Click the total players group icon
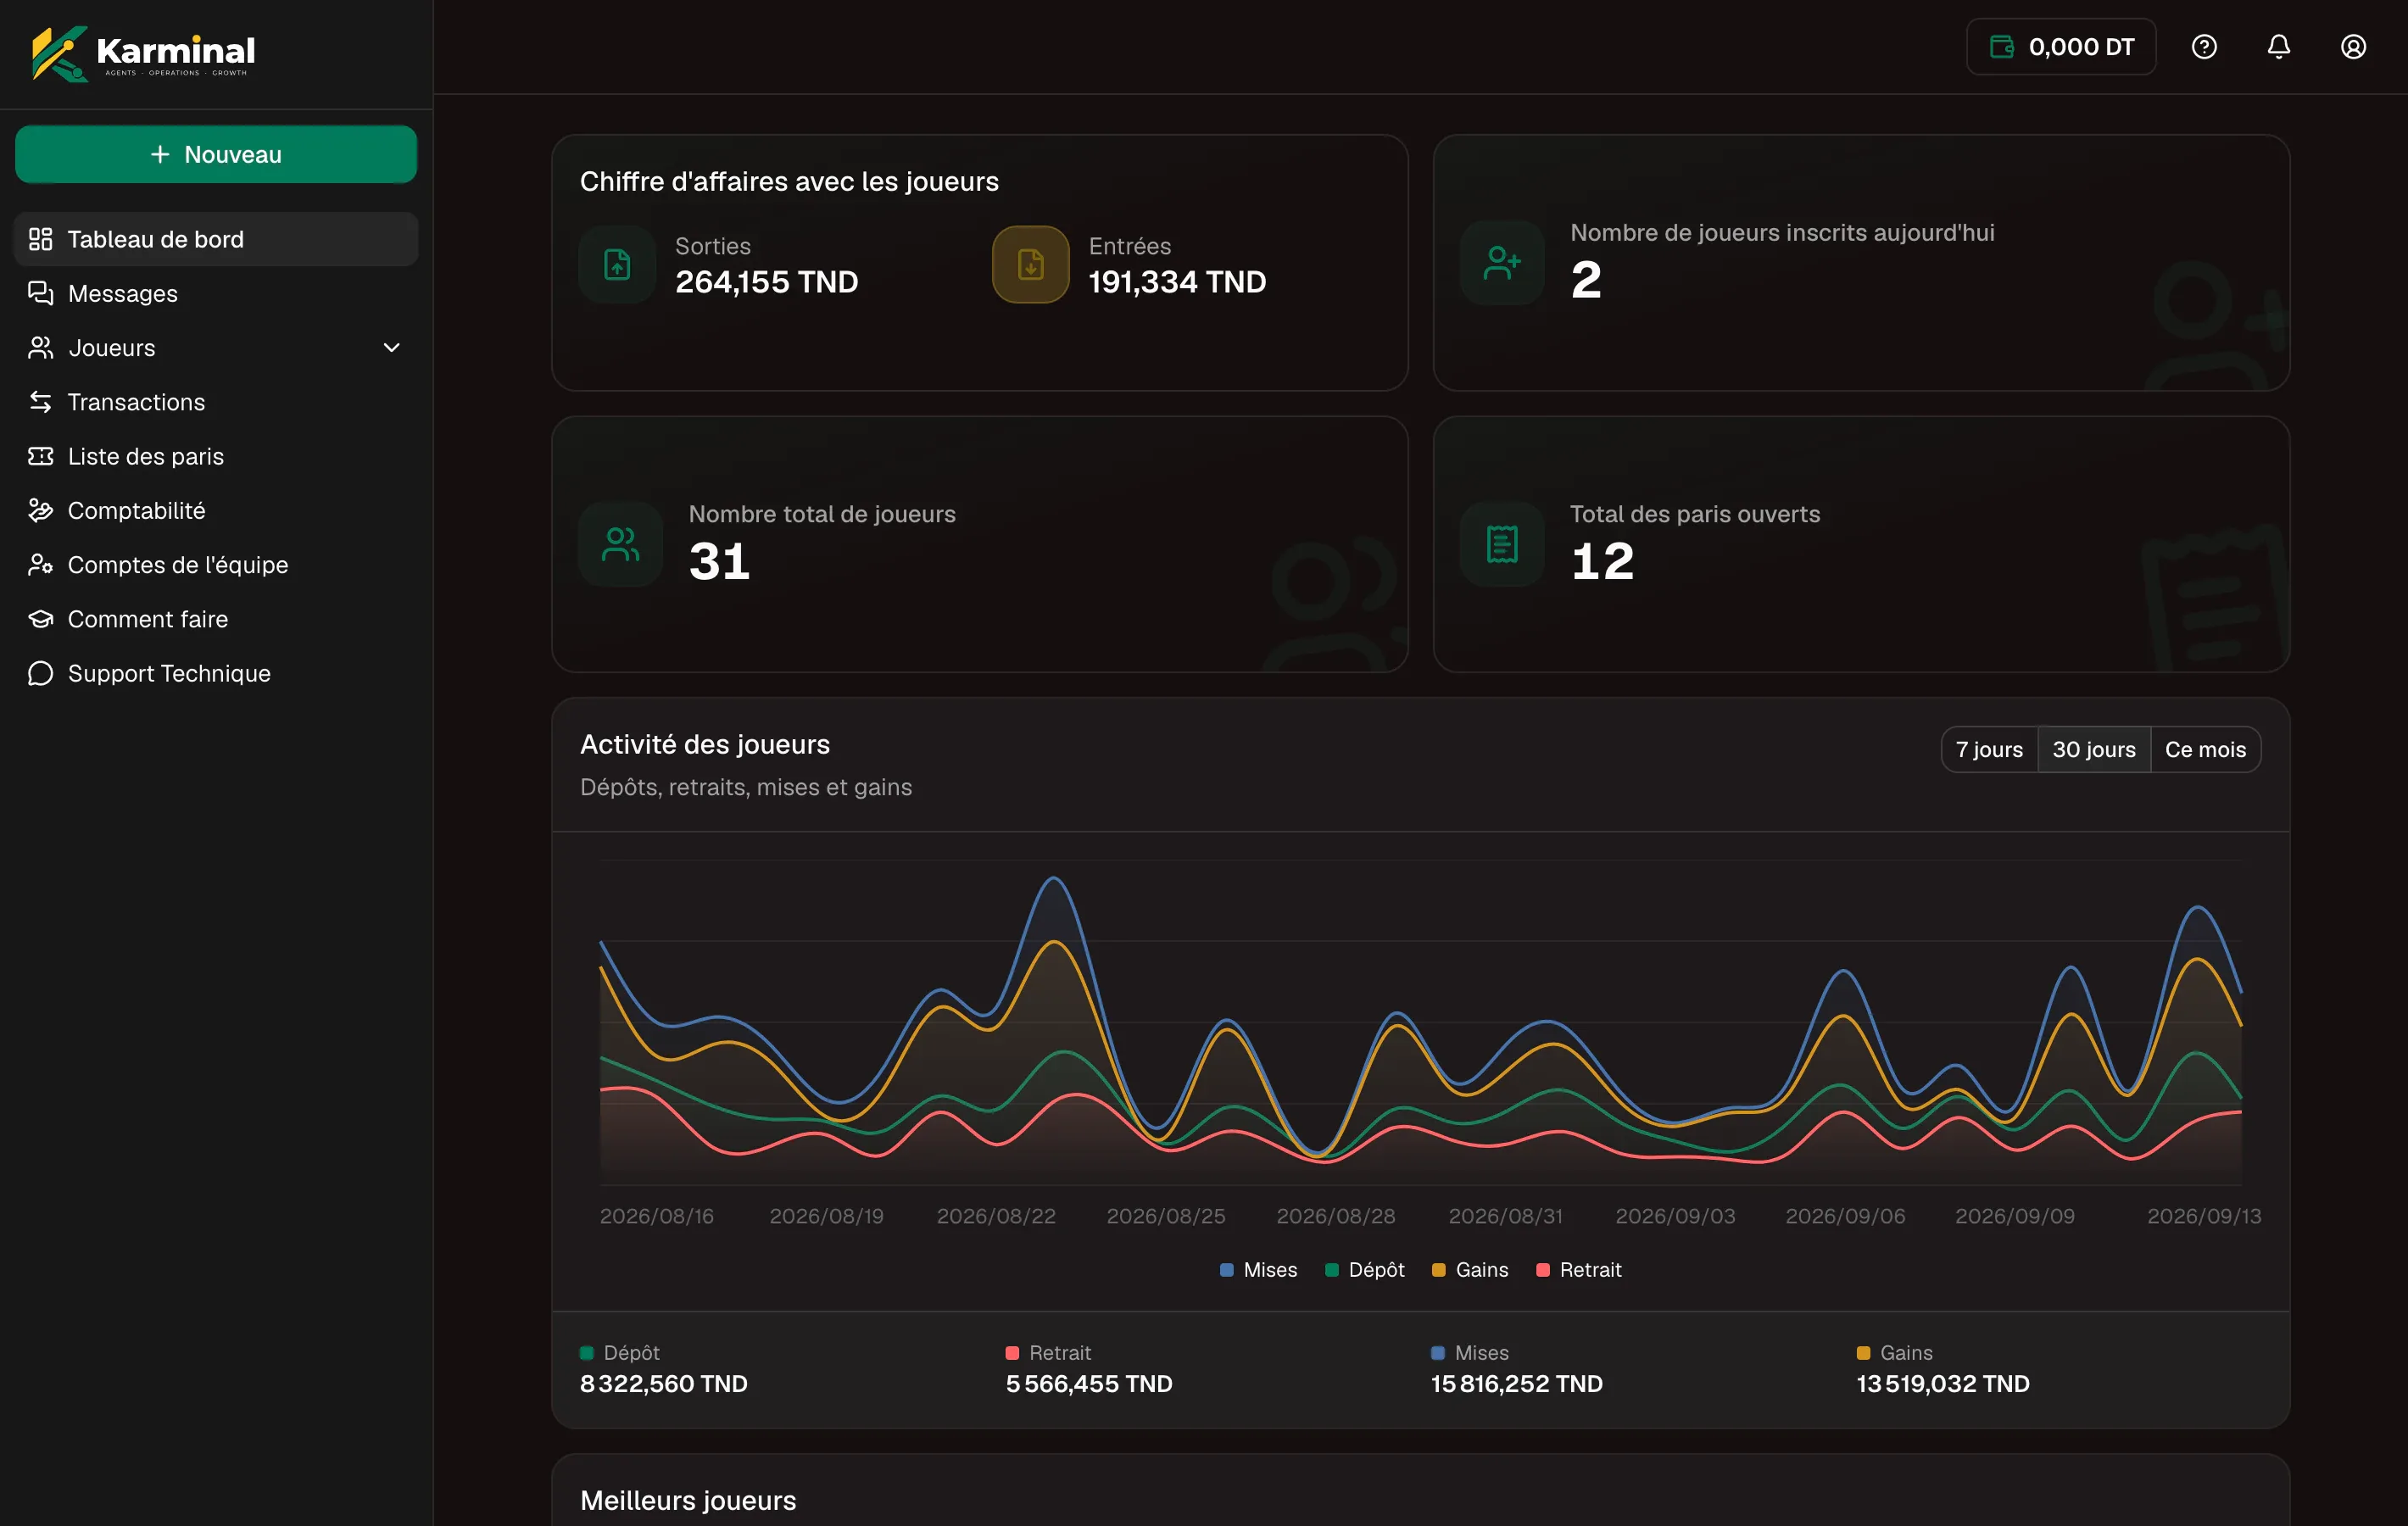The height and width of the screenshot is (1526, 2408). click(x=620, y=544)
